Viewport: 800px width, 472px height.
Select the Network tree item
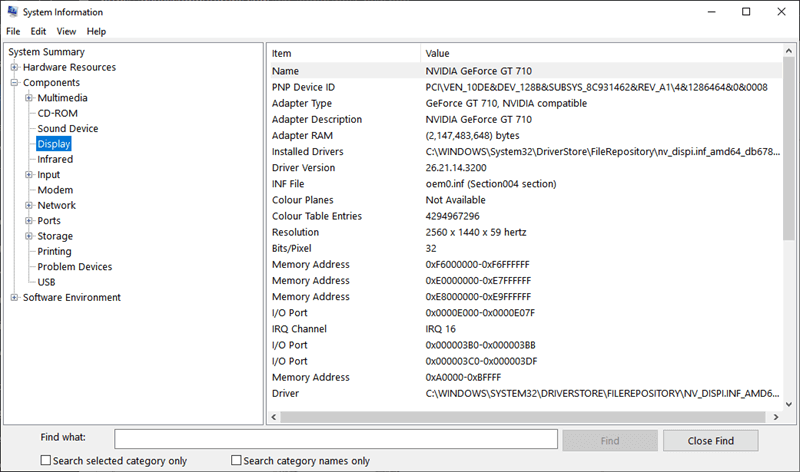coord(57,205)
